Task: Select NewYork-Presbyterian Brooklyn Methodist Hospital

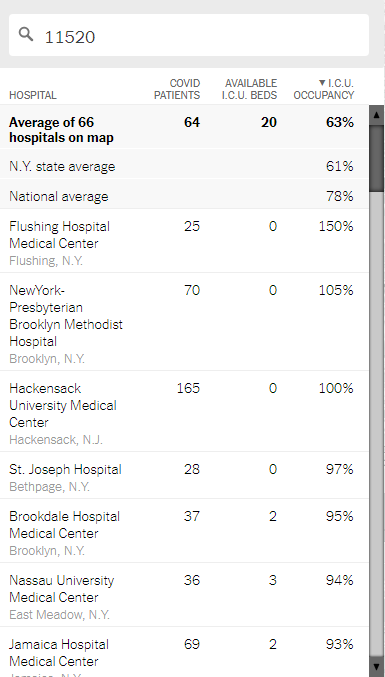Action: click(184, 322)
